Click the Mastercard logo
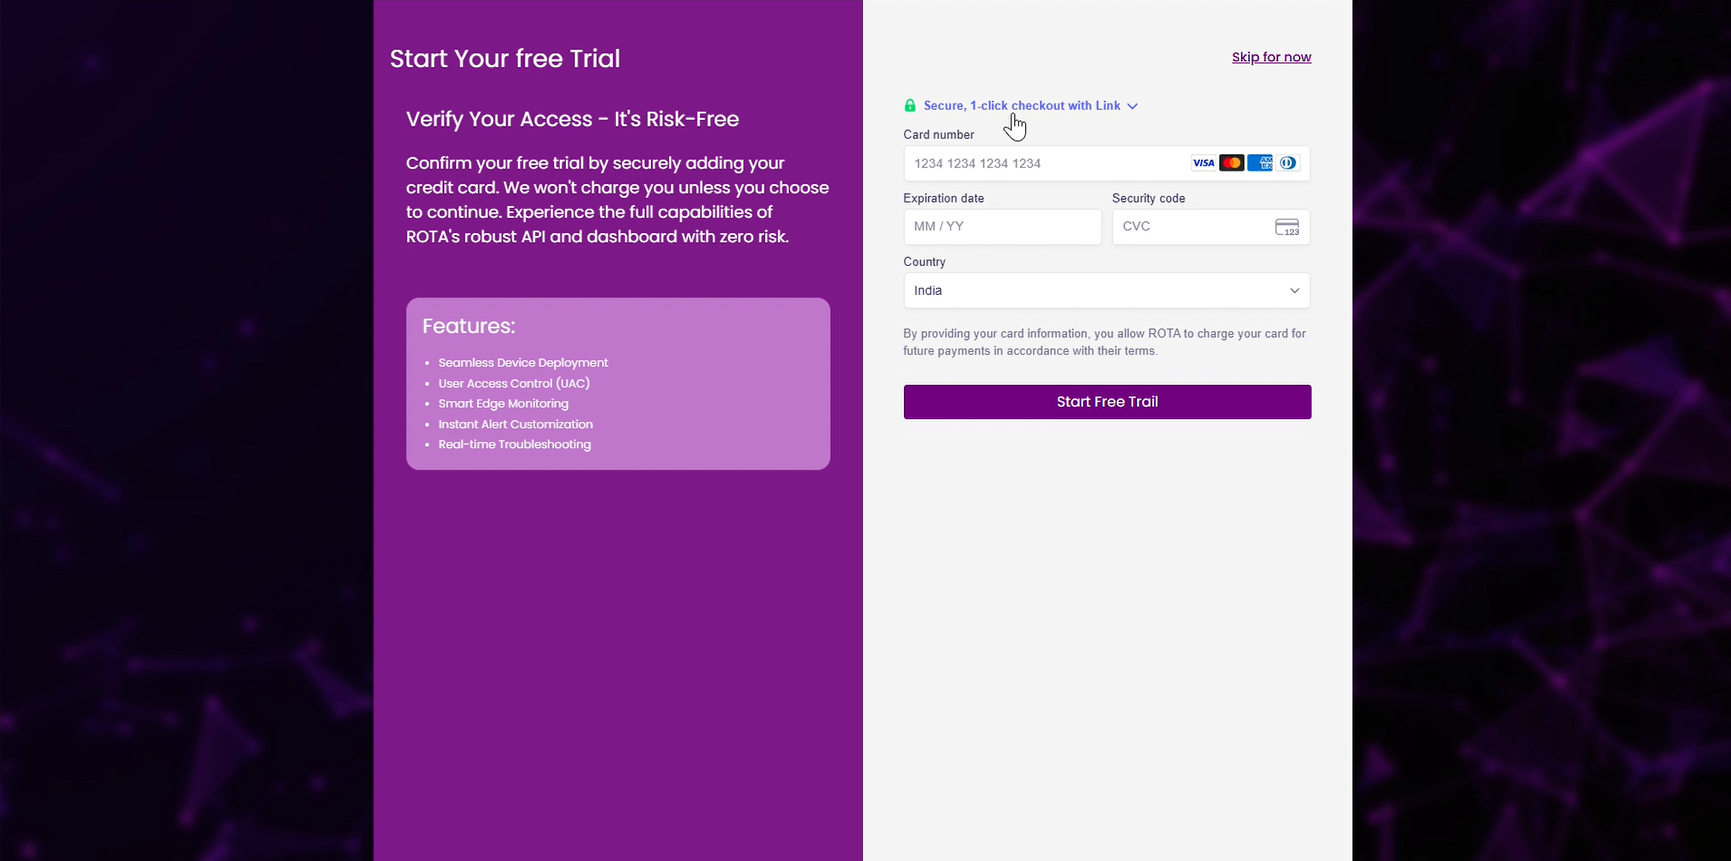Screen dimensions: 1731x861 (1231, 163)
